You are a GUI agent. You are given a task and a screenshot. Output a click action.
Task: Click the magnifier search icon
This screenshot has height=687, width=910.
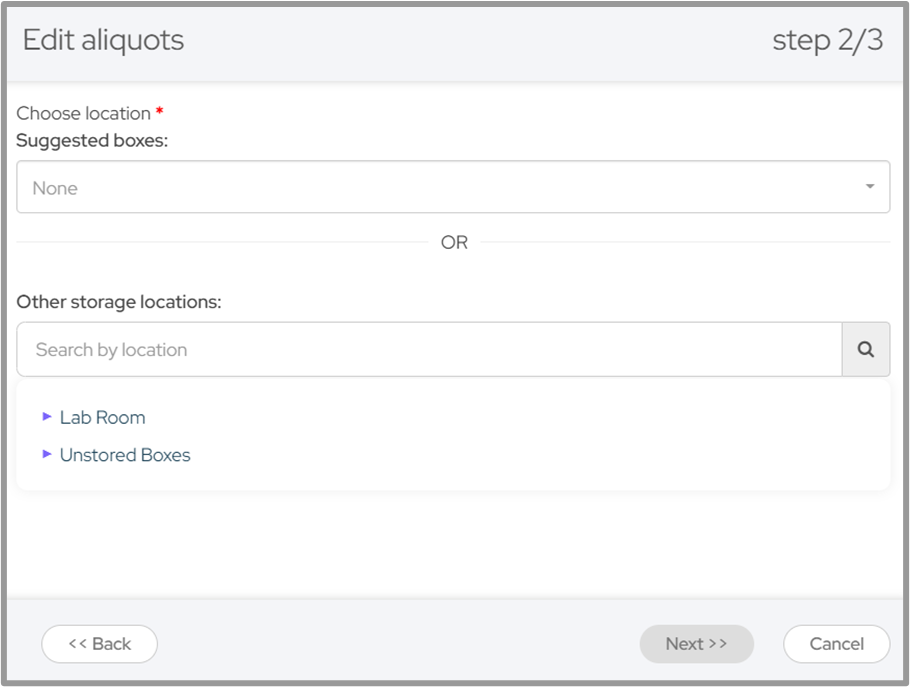866,350
